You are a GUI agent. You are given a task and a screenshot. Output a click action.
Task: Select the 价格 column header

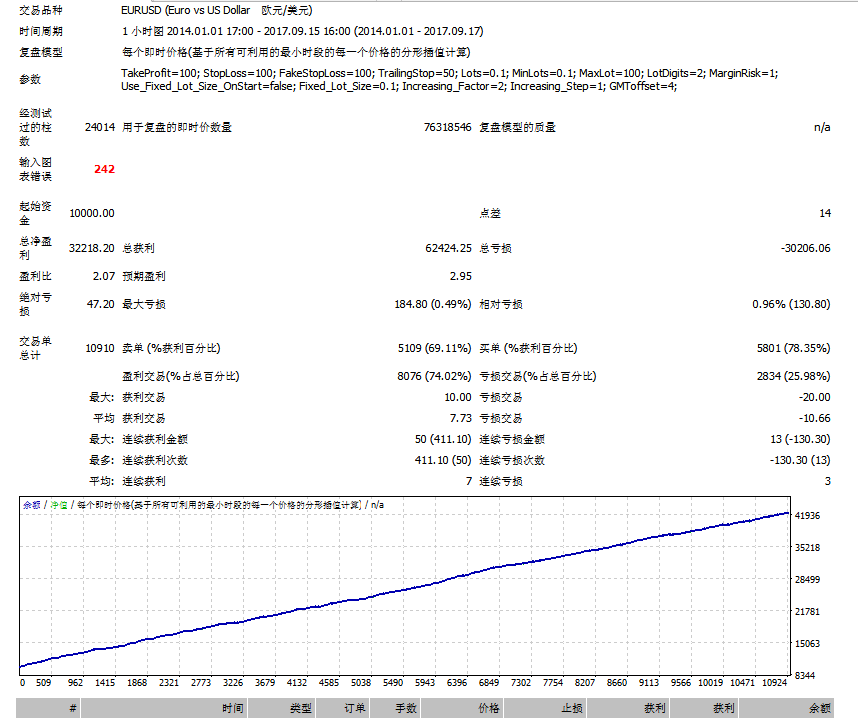[x=488, y=708]
